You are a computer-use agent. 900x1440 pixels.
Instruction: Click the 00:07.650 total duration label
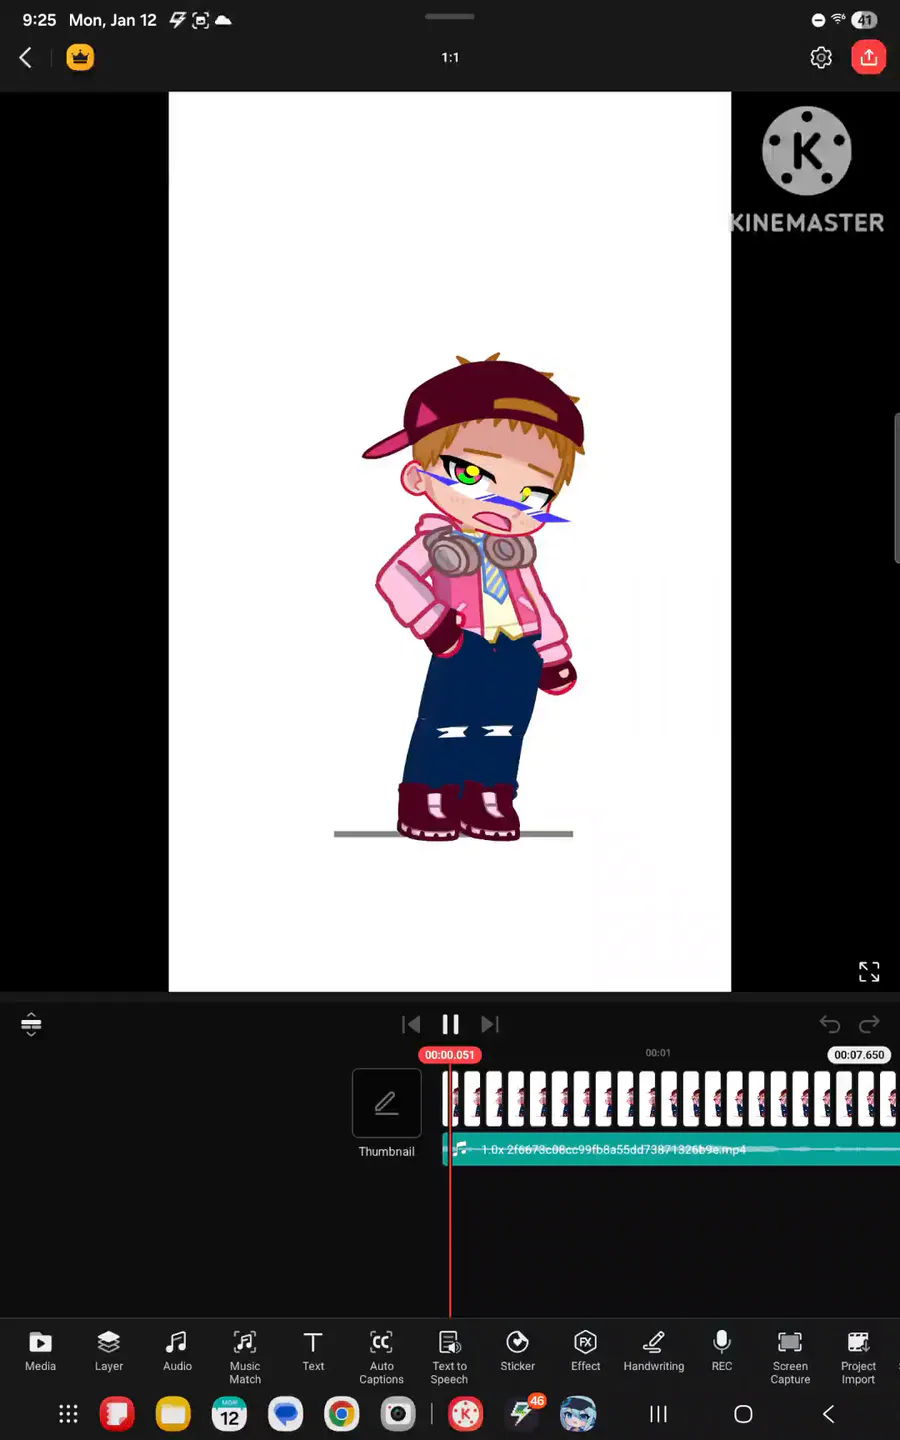[859, 1055]
